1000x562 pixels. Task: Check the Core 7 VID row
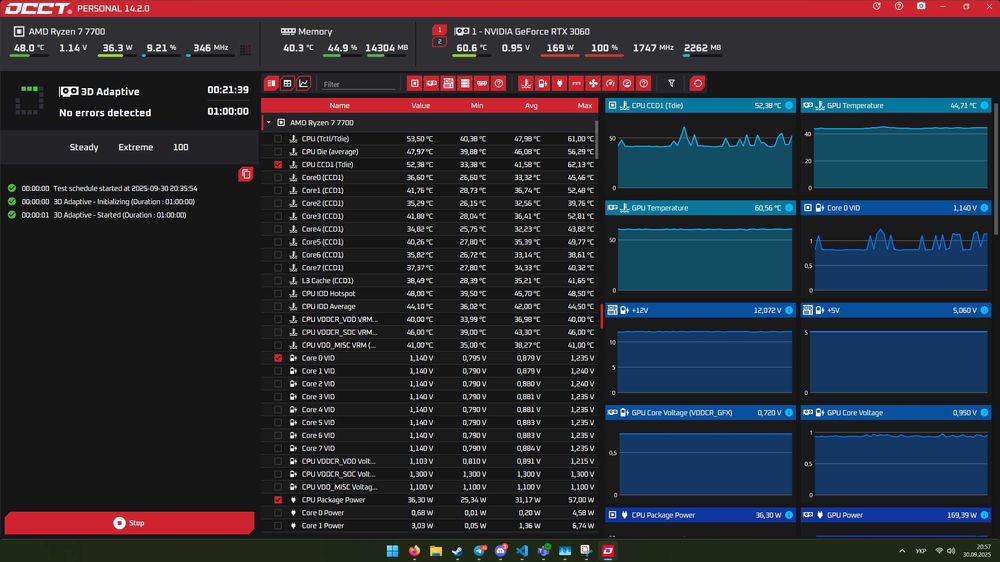pyautogui.click(x=278, y=448)
